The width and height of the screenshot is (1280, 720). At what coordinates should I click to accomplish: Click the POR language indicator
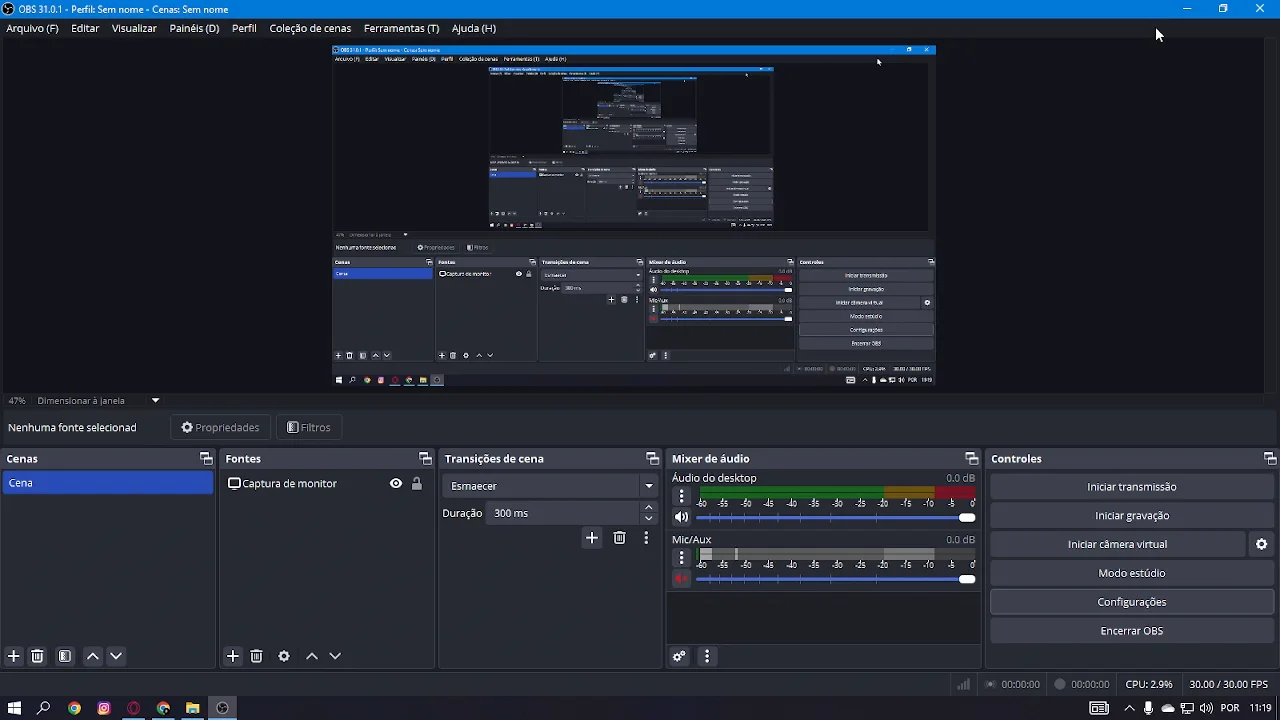(1230, 708)
